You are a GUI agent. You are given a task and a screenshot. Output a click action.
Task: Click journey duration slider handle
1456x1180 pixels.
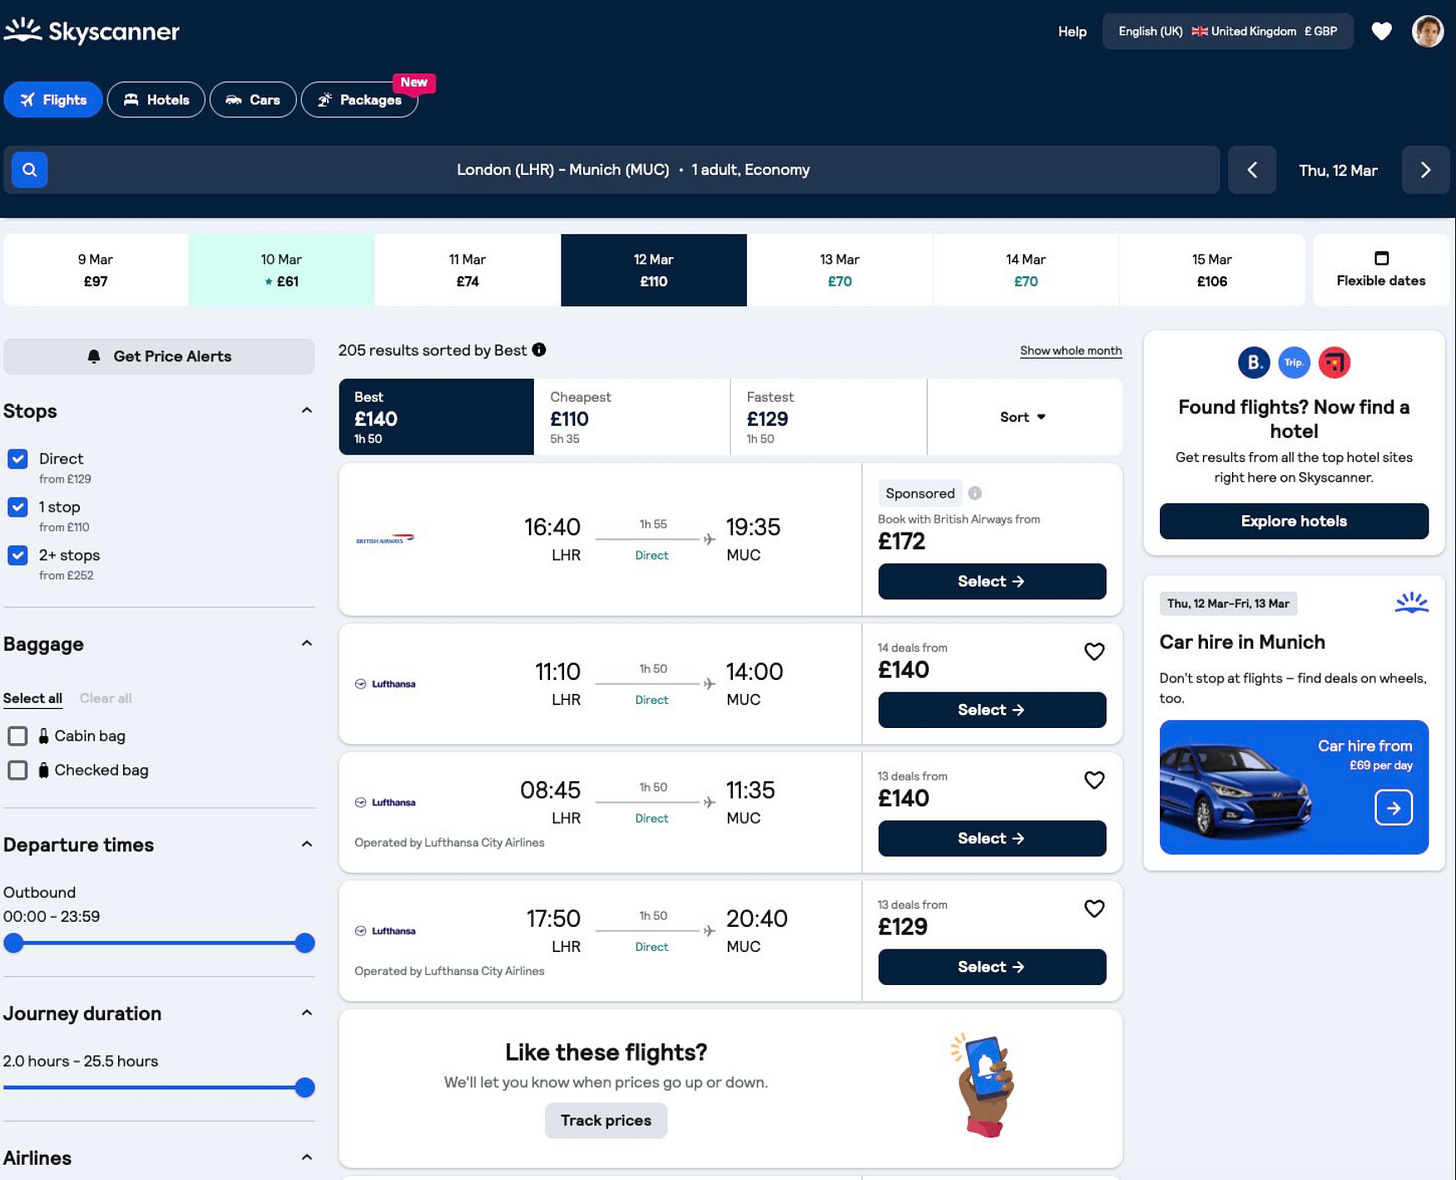(305, 1088)
